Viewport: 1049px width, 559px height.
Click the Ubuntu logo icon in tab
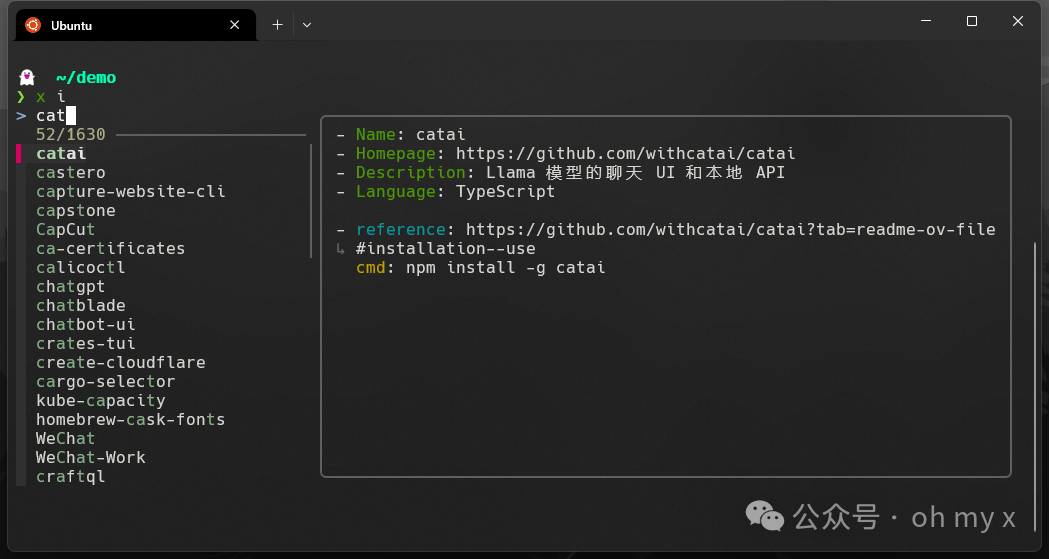[x=33, y=25]
